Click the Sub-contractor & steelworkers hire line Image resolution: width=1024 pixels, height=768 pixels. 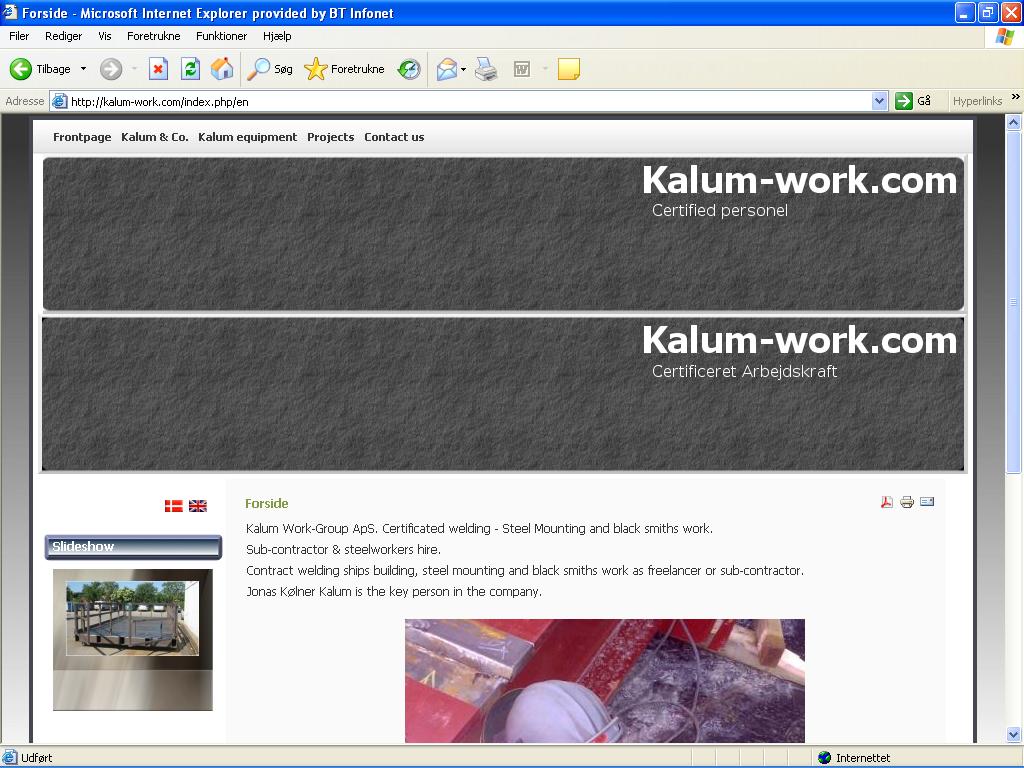(x=344, y=549)
